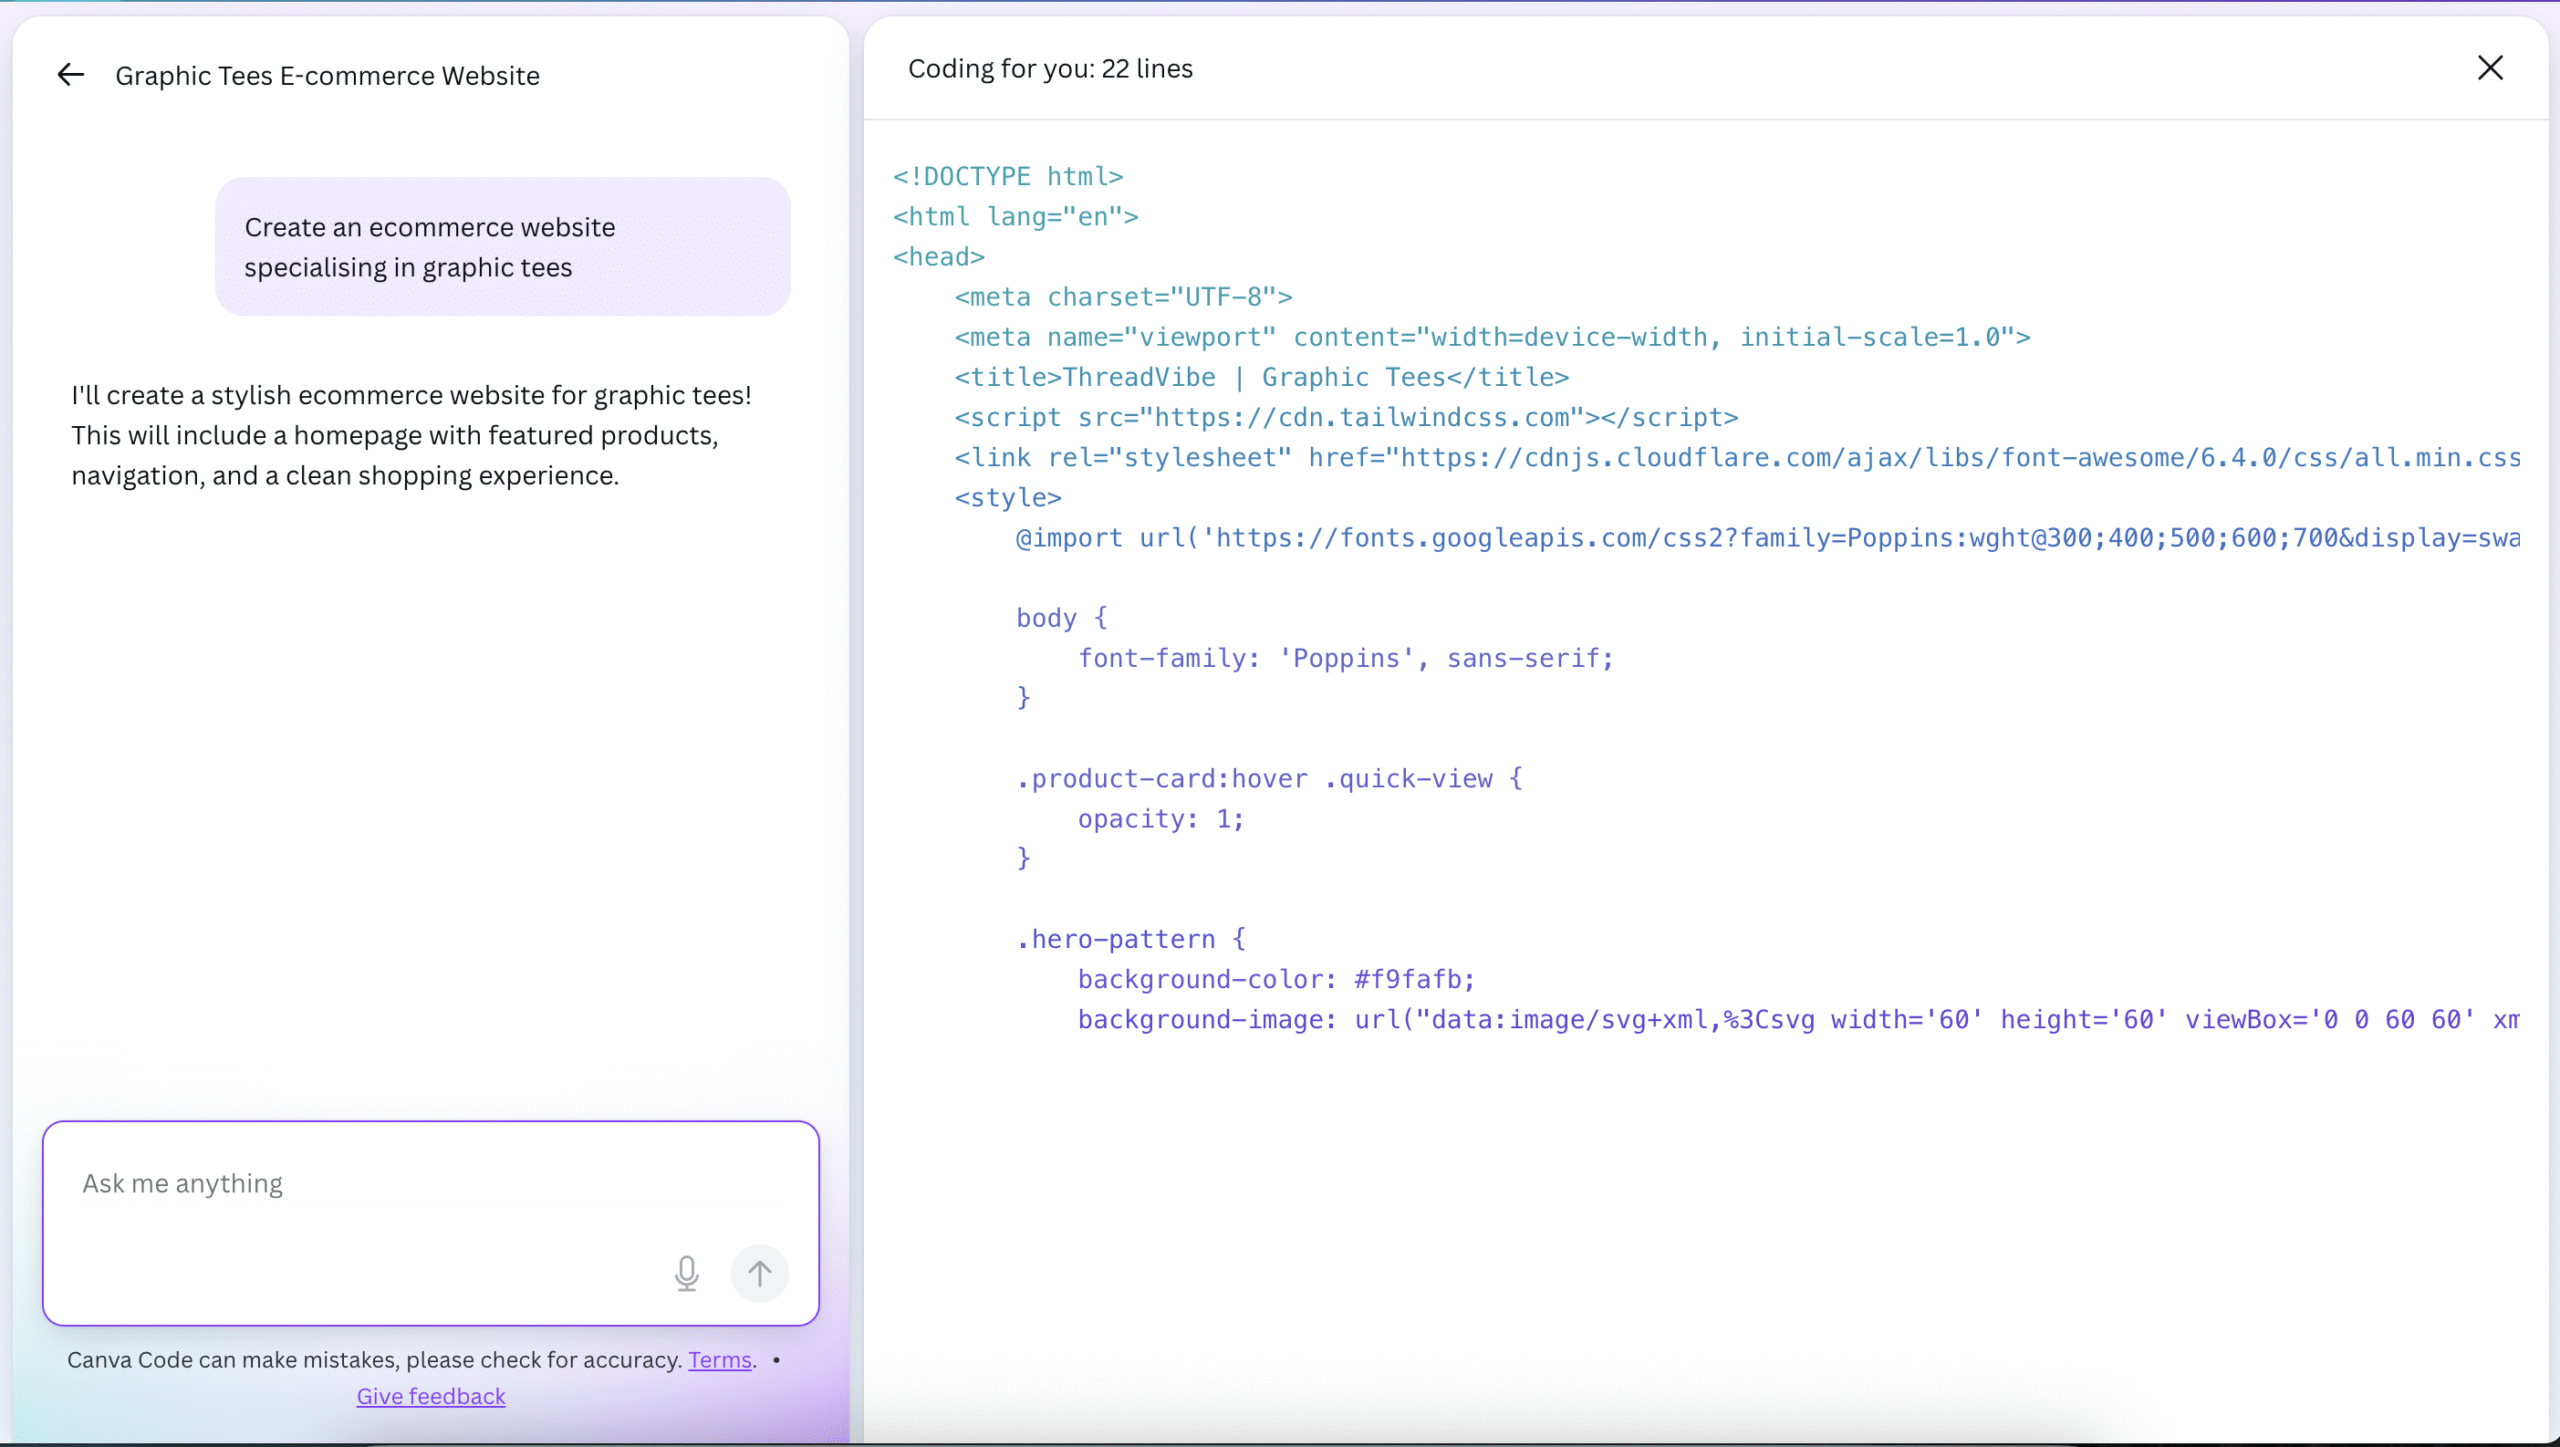The width and height of the screenshot is (2560, 1447).
Task: Click the user message about graphic tees
Action: tap(503, 247)
